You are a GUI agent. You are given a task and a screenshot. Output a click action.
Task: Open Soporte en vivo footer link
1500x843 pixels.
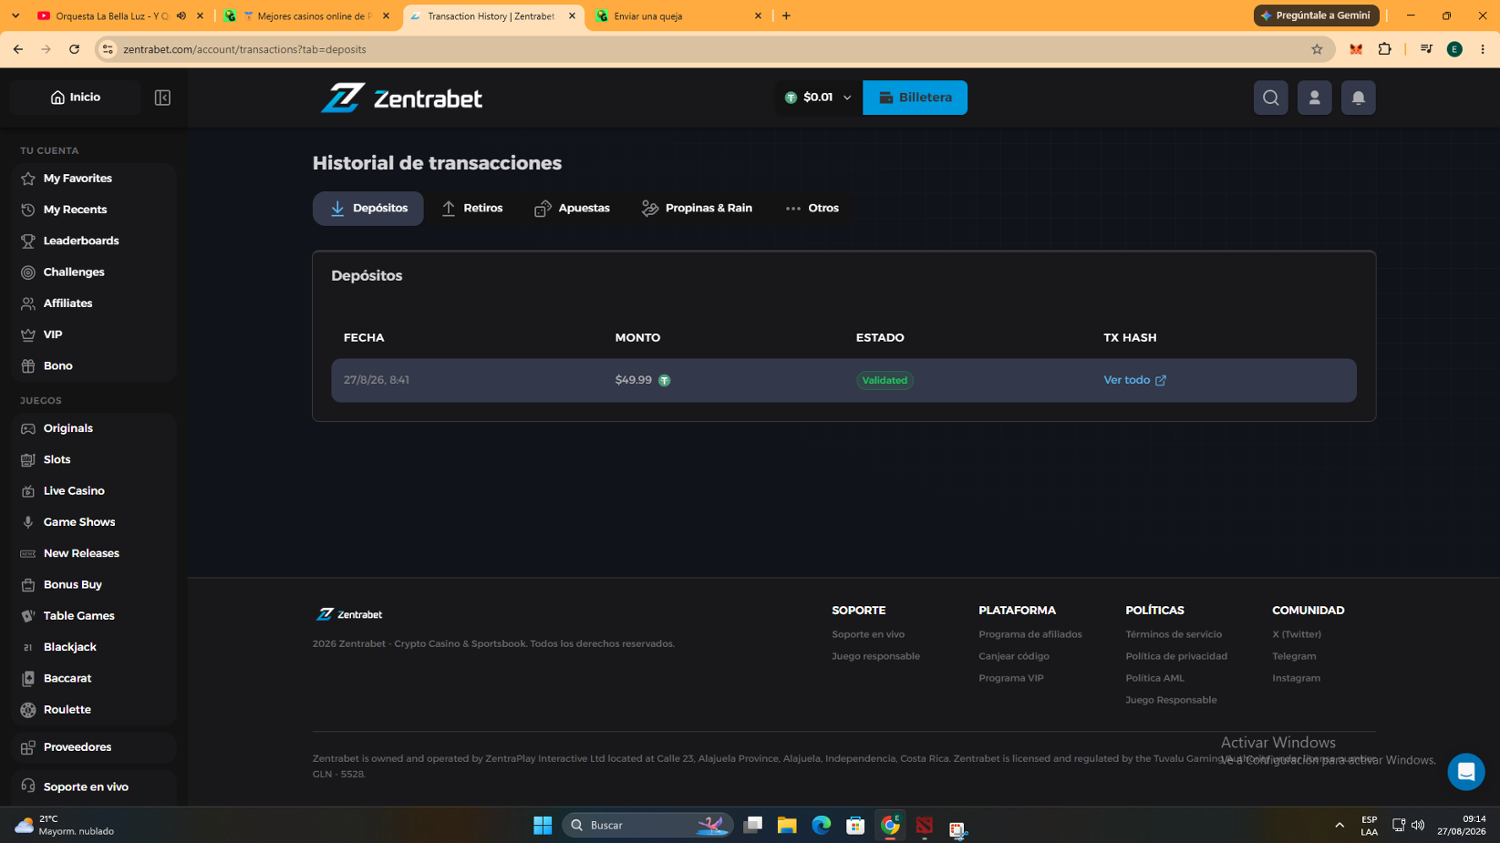point(868,634)
